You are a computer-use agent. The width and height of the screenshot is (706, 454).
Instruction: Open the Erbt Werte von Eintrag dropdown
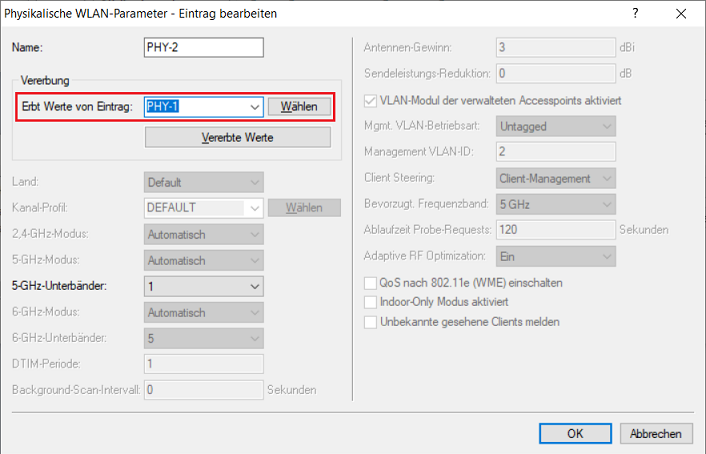tap(252, 107)
